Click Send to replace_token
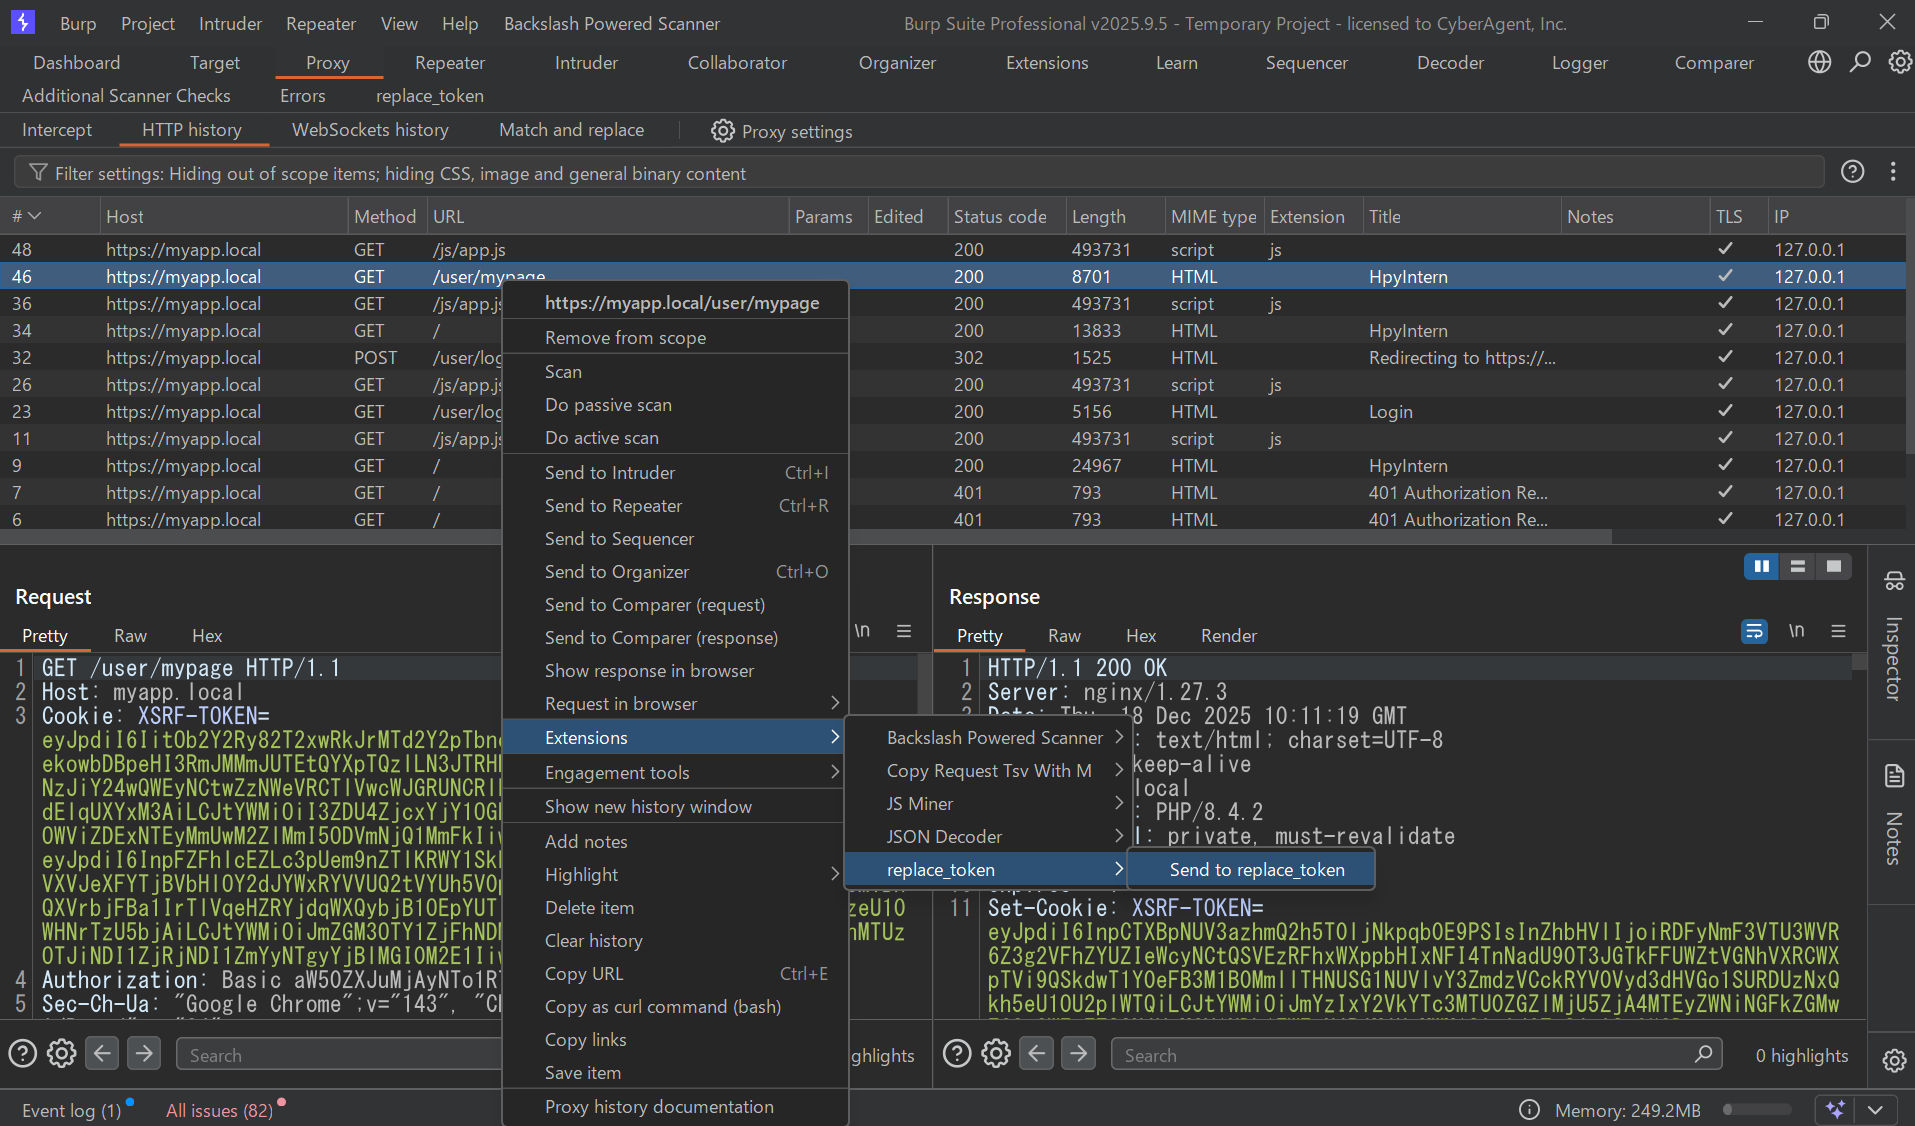This screenshot has height=1126, width=1915. coord(1256,870)
